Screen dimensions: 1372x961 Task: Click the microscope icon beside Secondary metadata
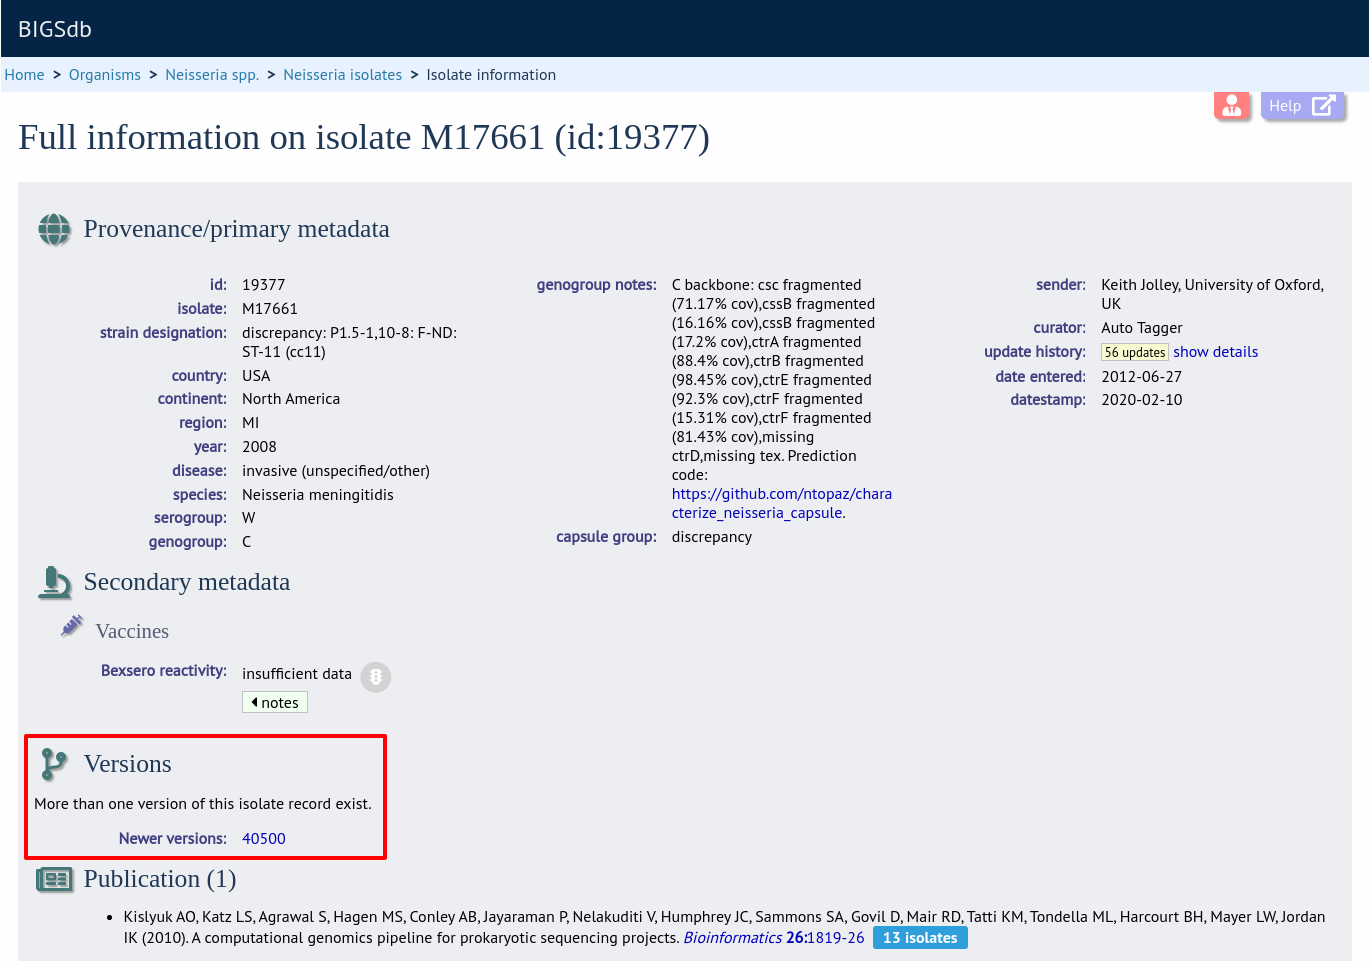coord(54,582)
